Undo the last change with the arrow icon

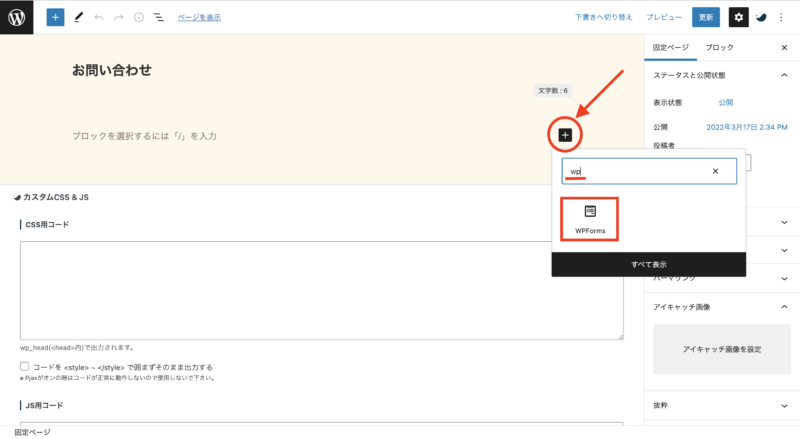pos(98,17)
